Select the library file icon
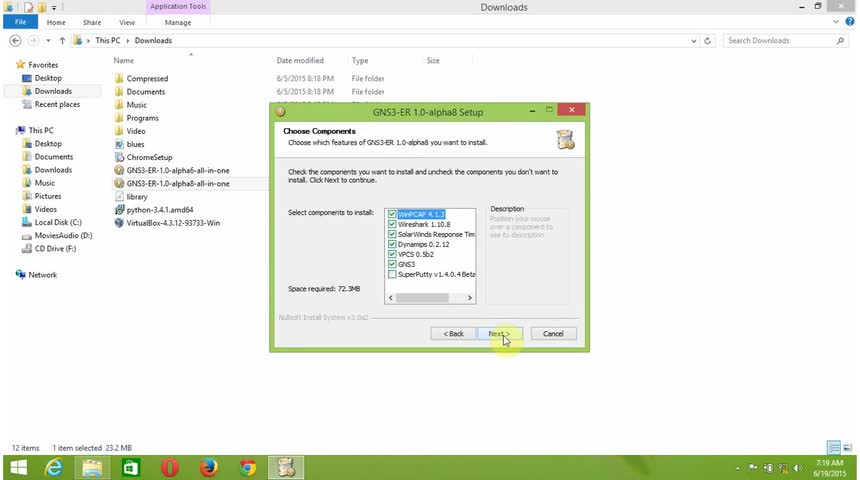The height and width of the screenshot is (480, 860). (x=119, y=197)
